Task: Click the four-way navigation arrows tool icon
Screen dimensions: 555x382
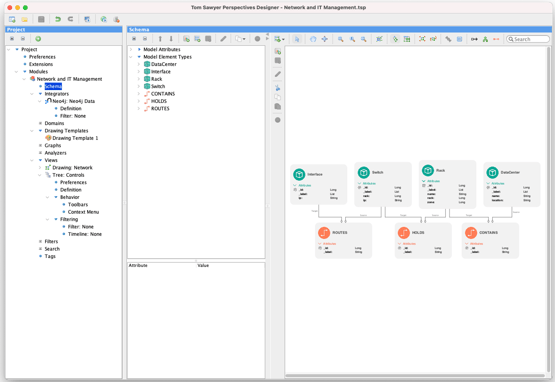Action: coord(324,39)
